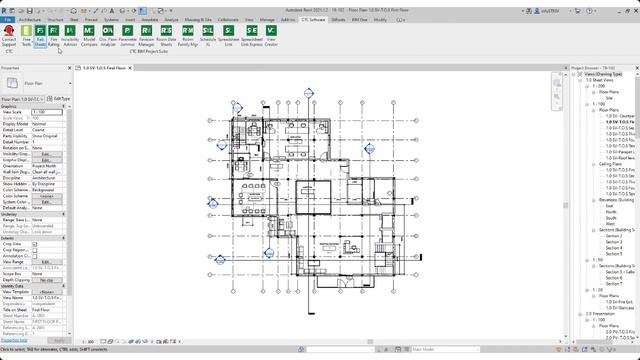Launch the Free Tools button

point(26,36)
